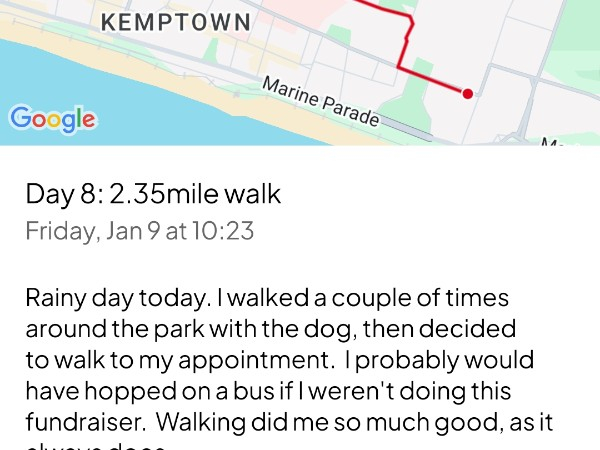600x450 pixels.
Task: Click the Friday, Jan 9 at 10:23 timestamp
Action: 139,232
